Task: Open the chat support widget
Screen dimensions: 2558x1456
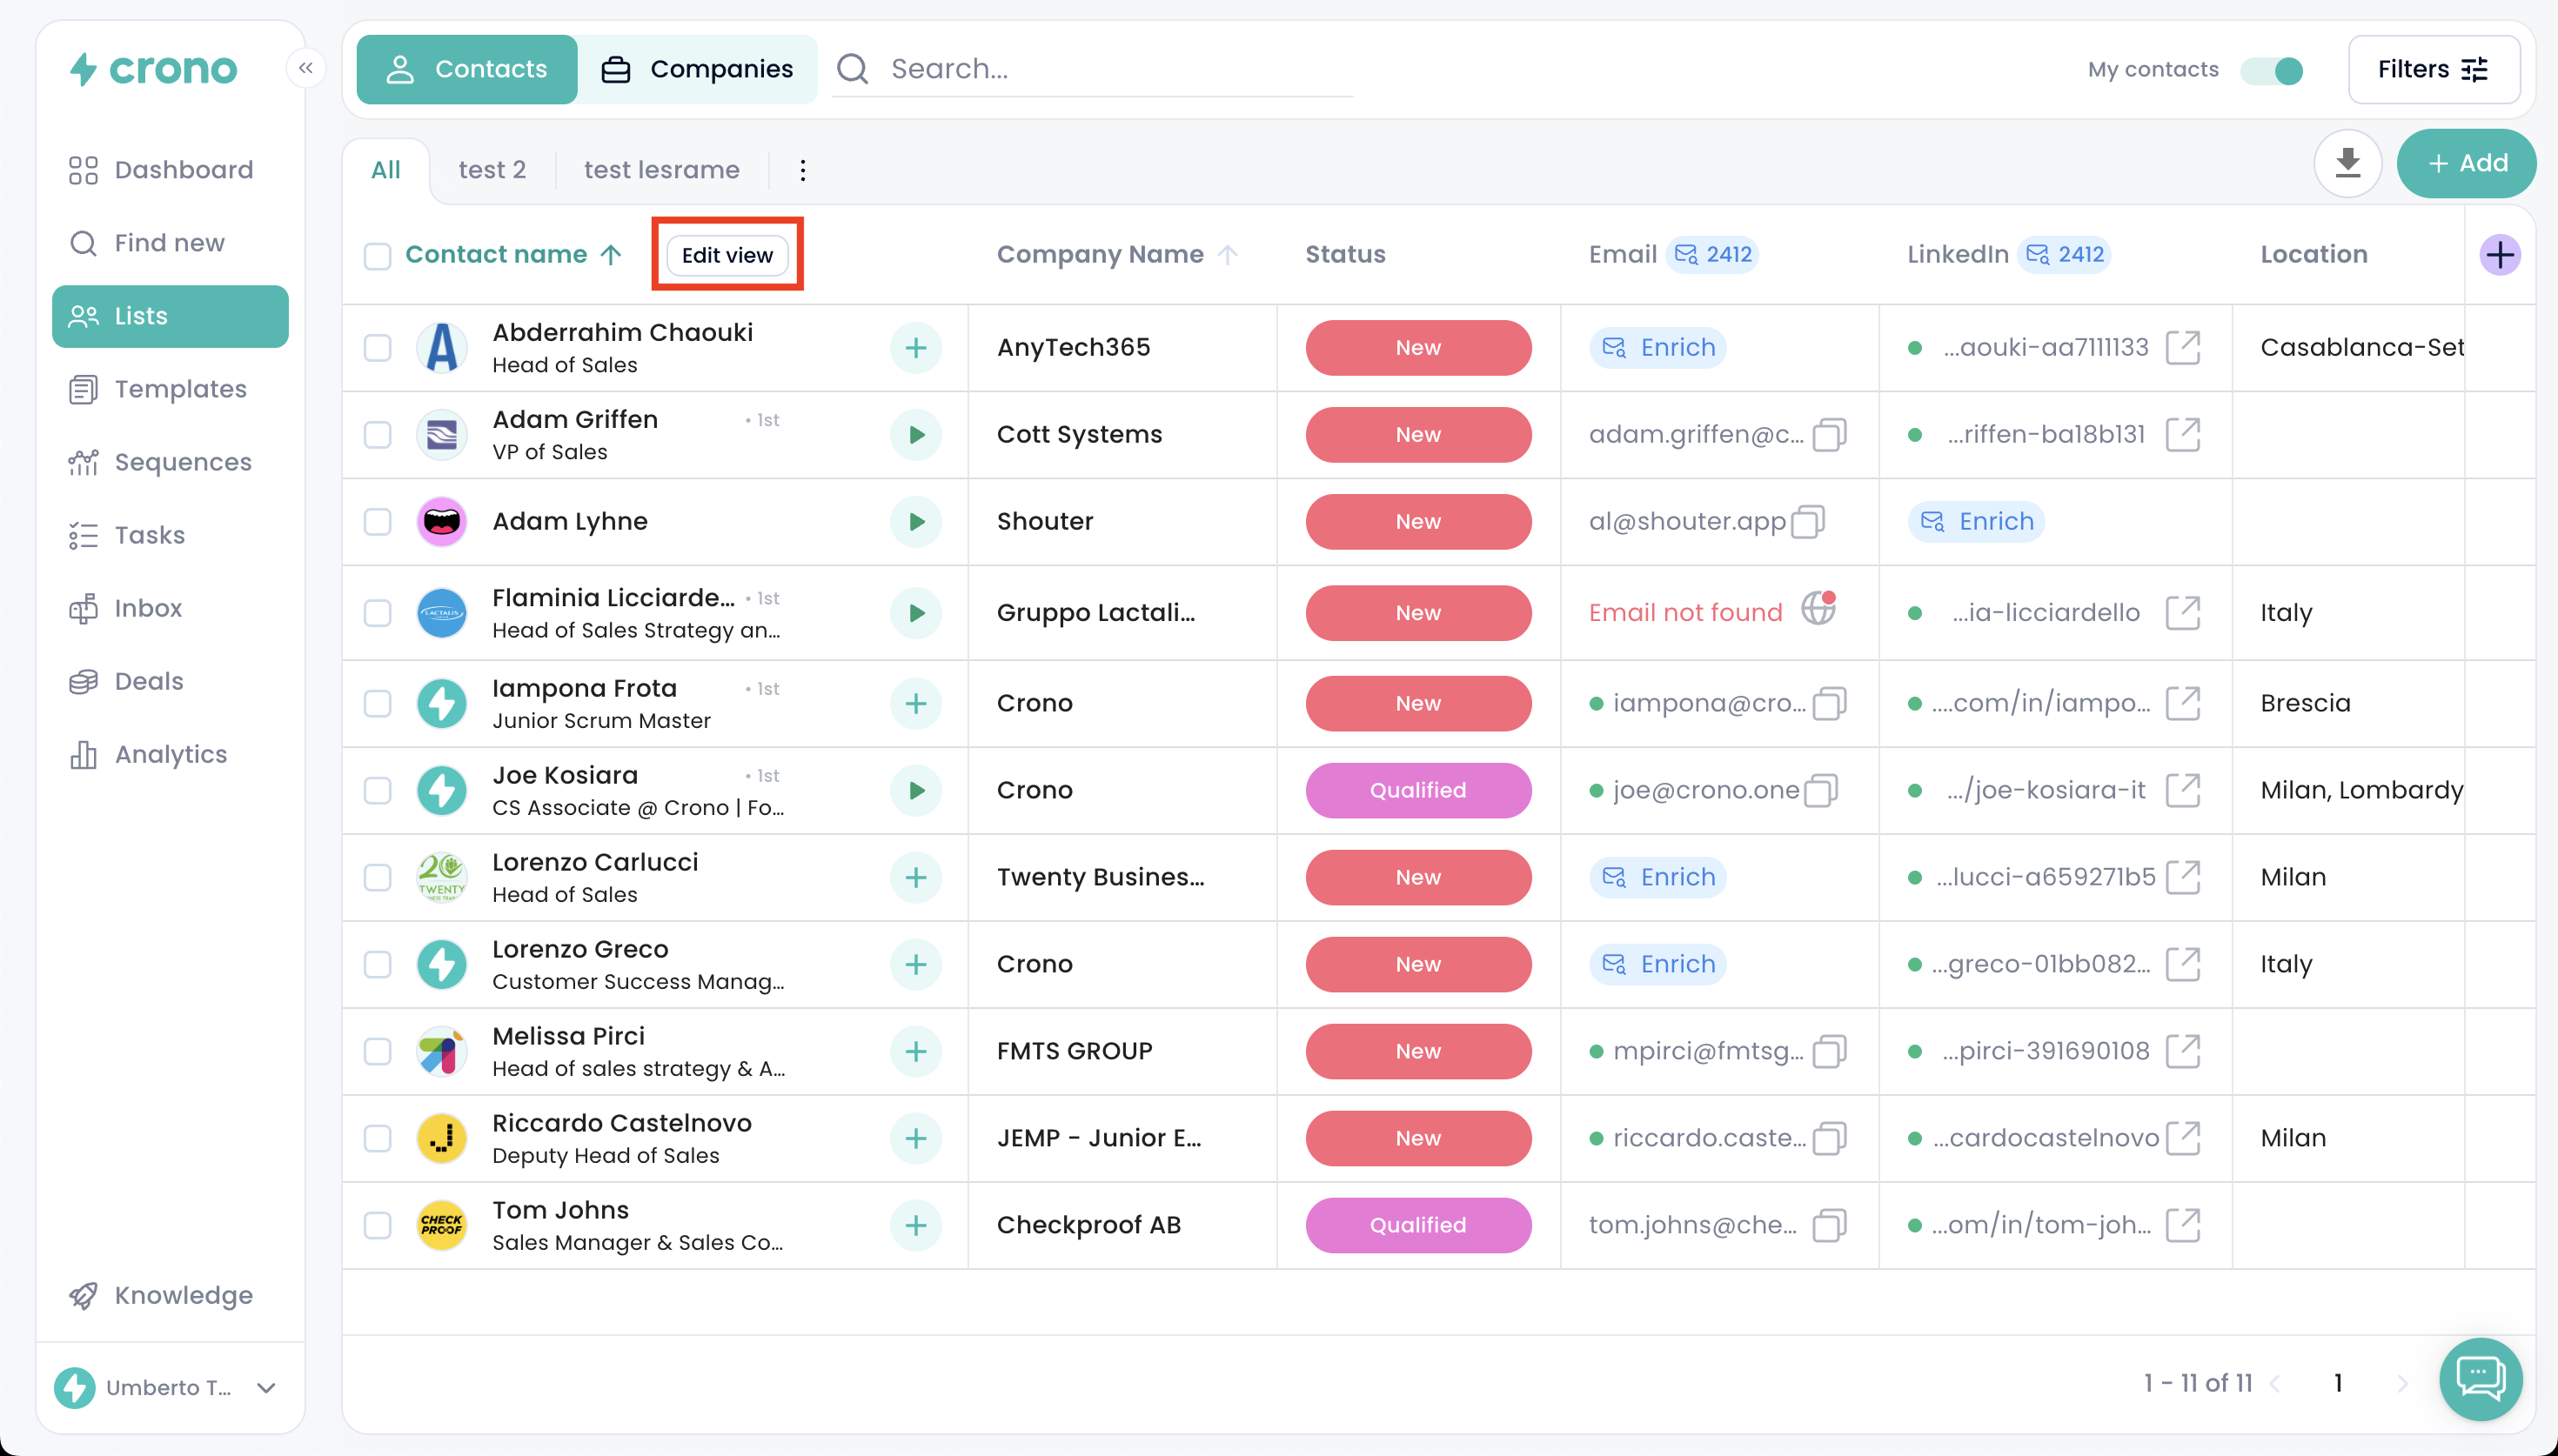Action: [x=2480, y=1379]
